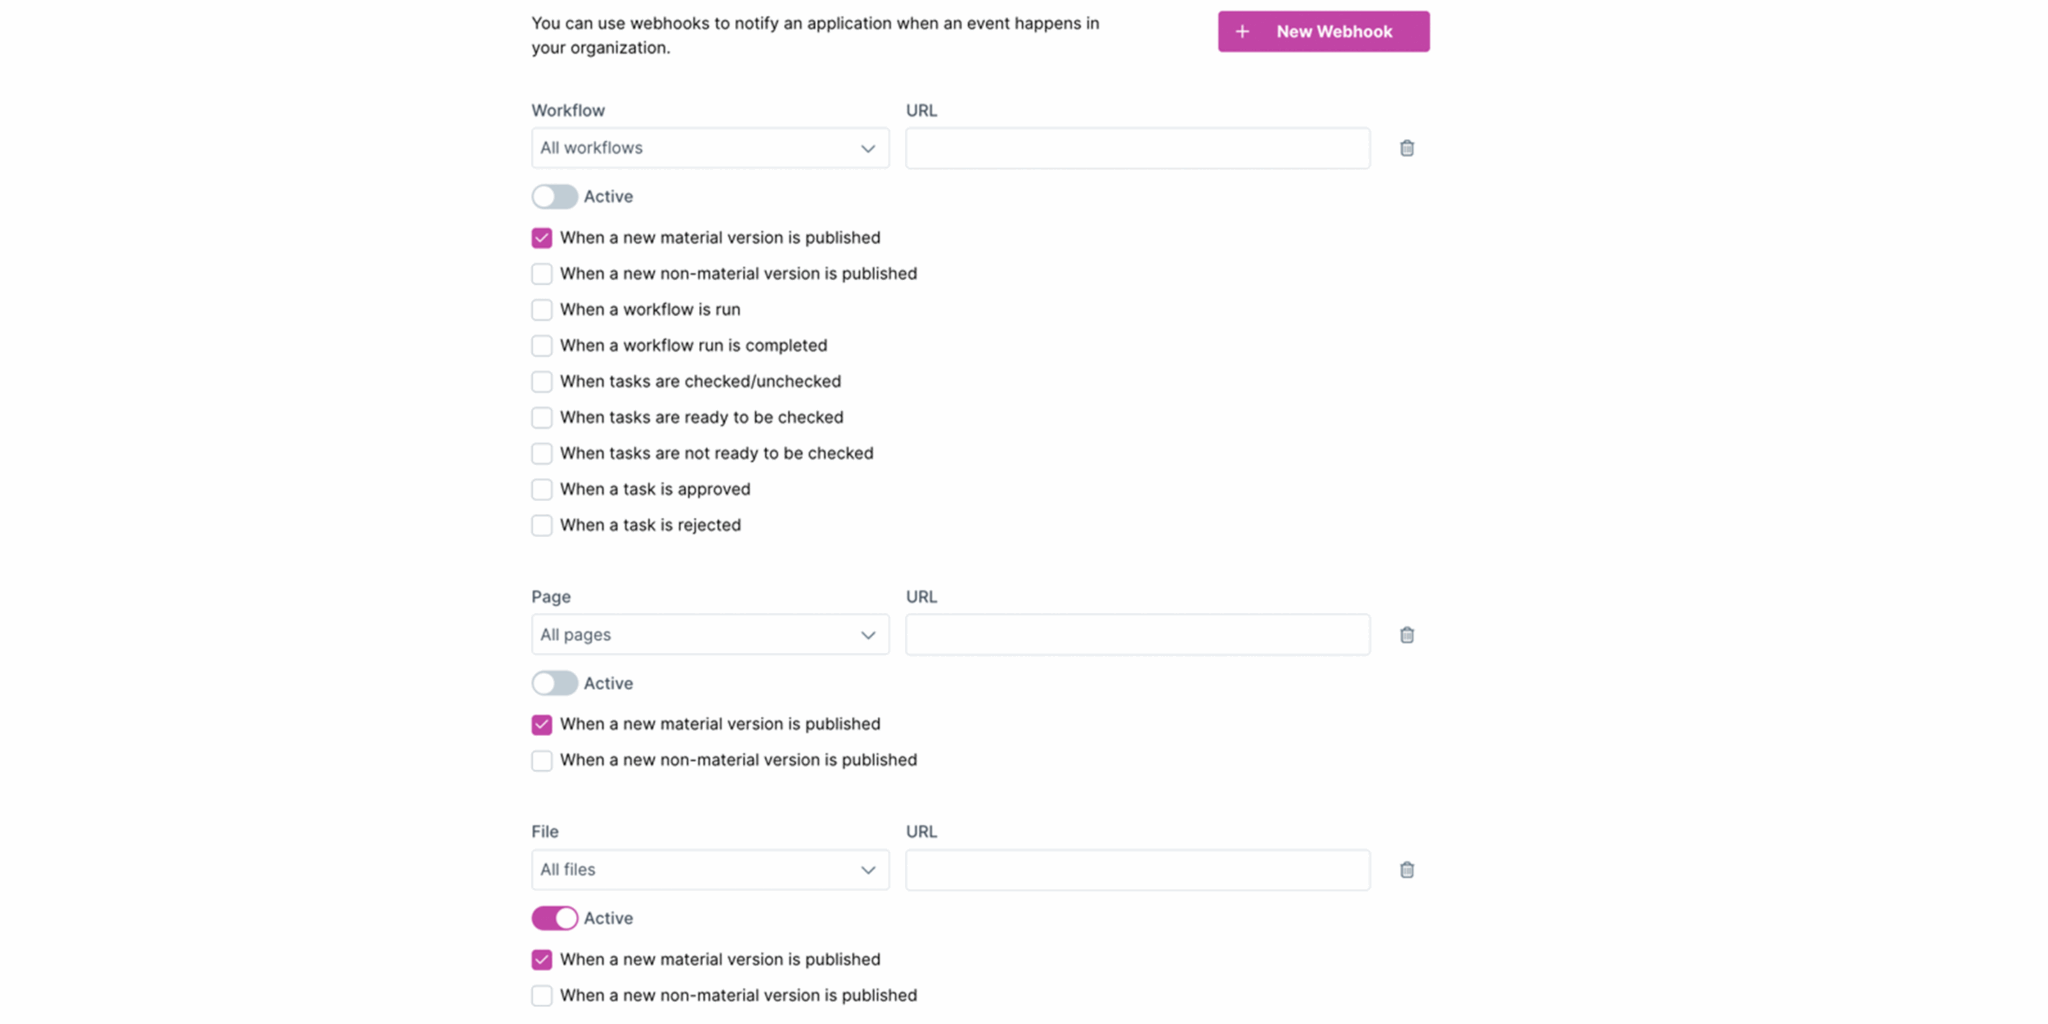Image resolution: width=2048 pixels, height=1024 pixels.
Task: Delete the Workflow webhook with trash icon
Action: 1406,148
